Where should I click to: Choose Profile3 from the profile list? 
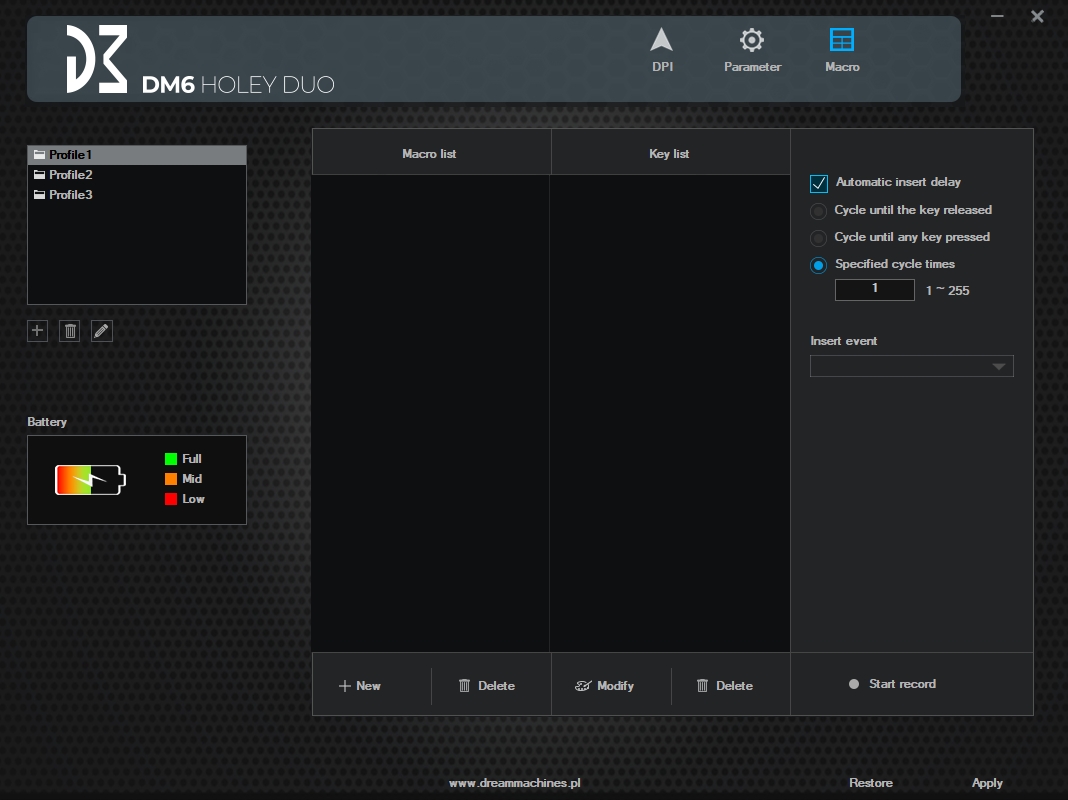(137, 195)
